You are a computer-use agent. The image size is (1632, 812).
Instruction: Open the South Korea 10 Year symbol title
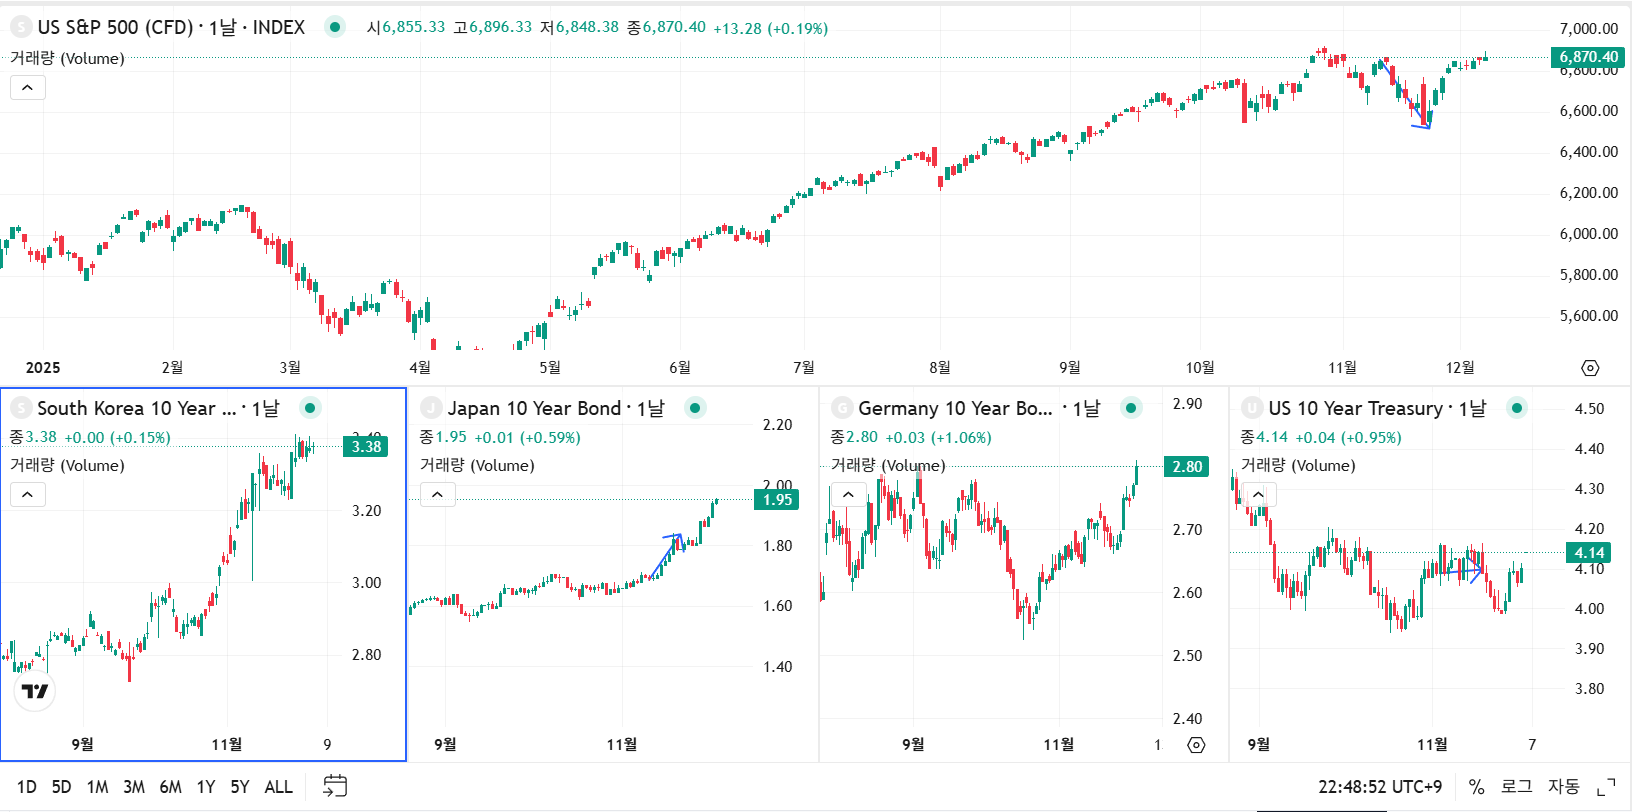point(137,408)
